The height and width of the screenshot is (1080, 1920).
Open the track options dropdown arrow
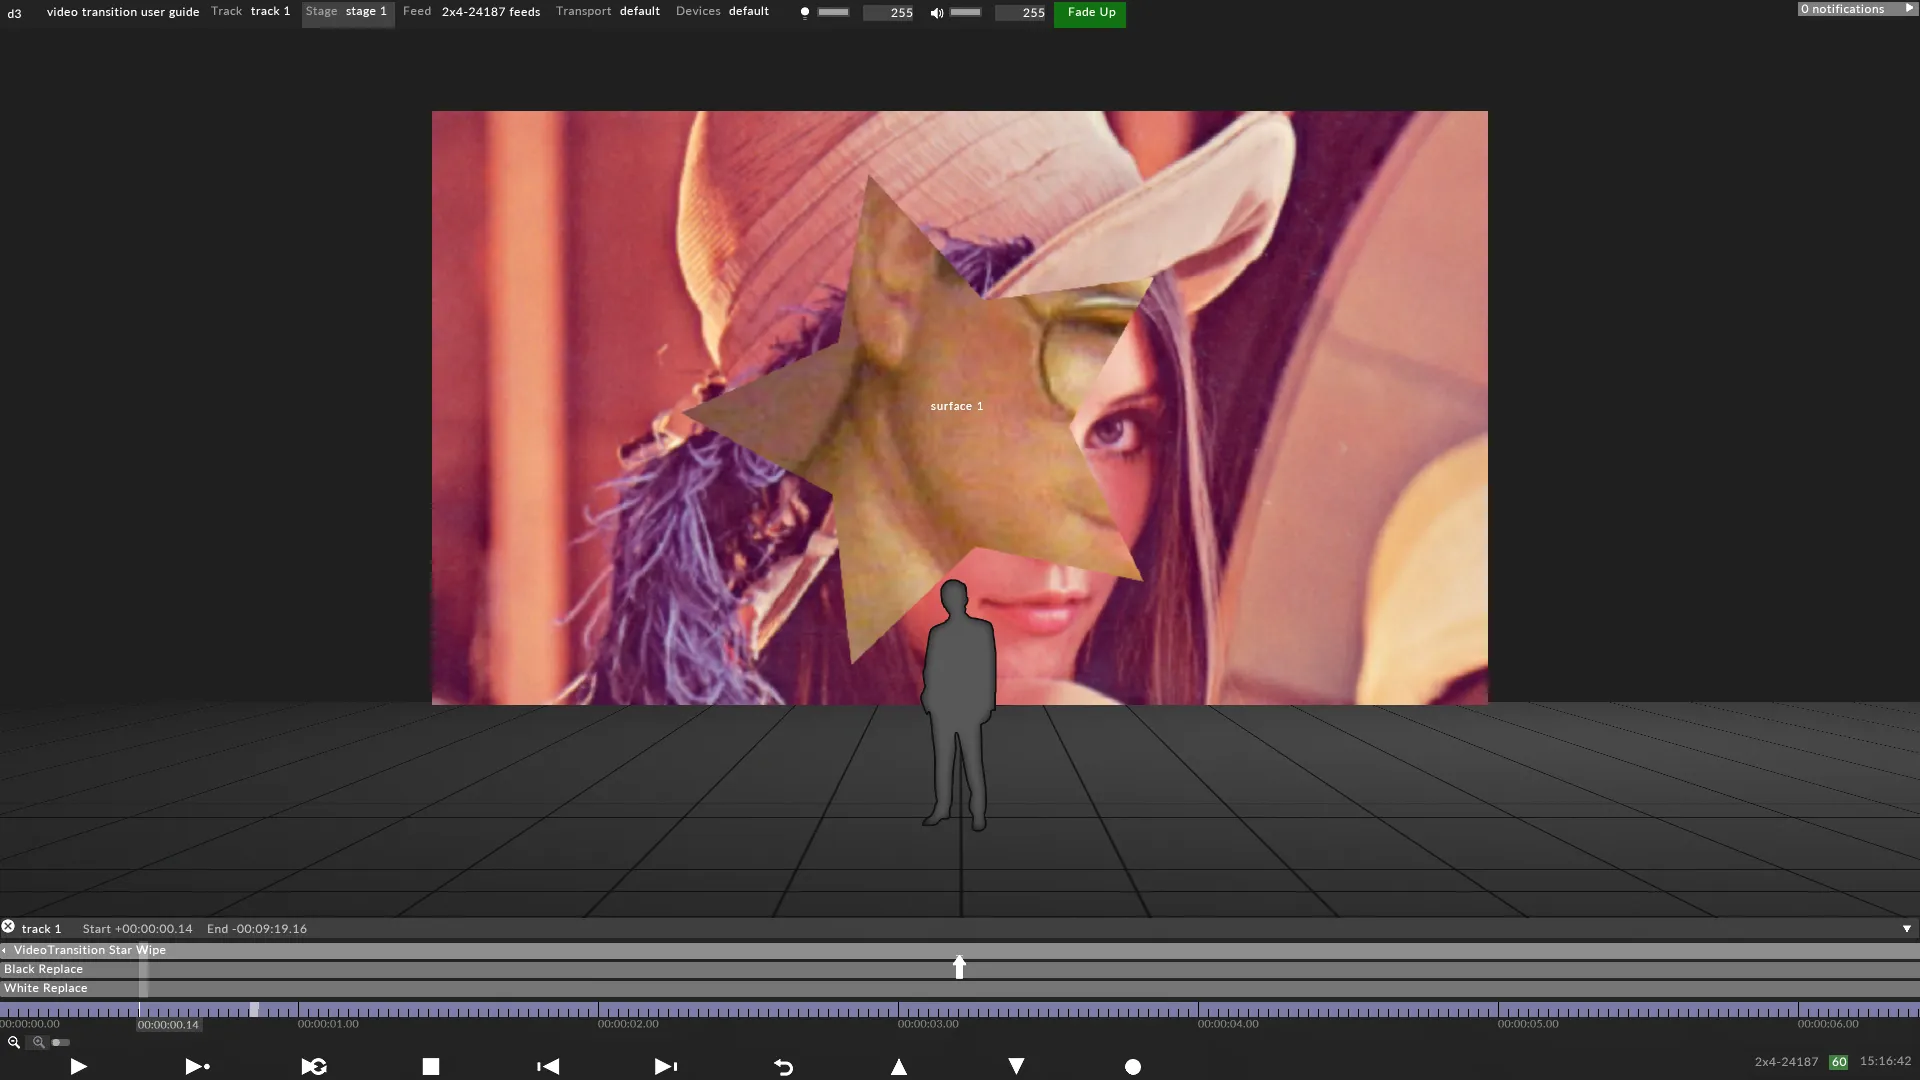click(1908, 929)
